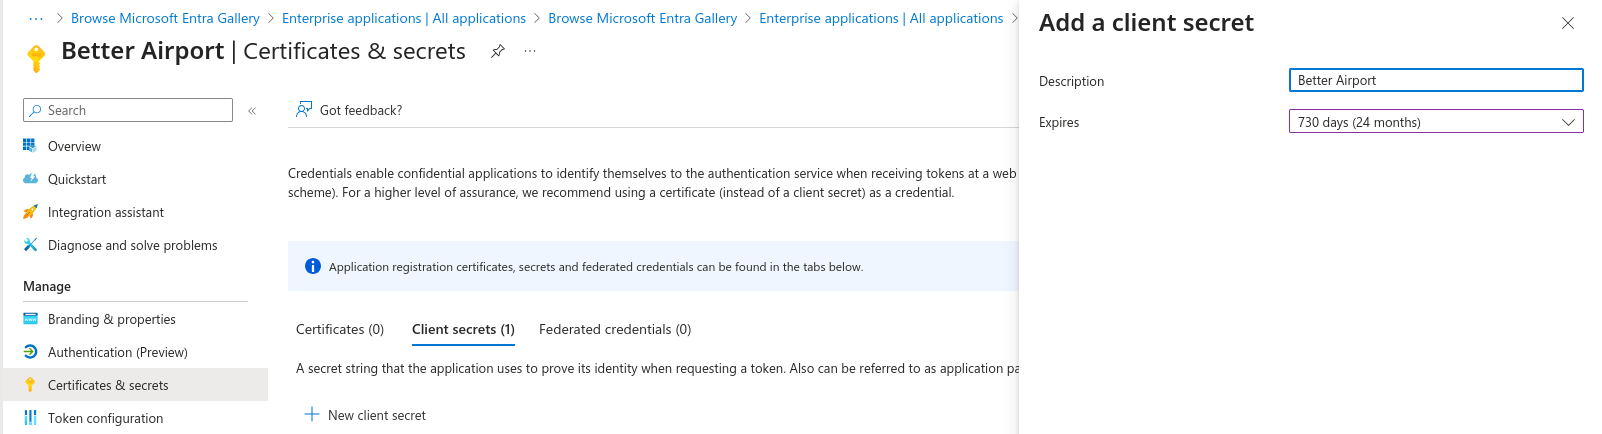Viewport: 1602px width, 434px height.
Task: Click the sidebar Search box
Action: point(128,110)
